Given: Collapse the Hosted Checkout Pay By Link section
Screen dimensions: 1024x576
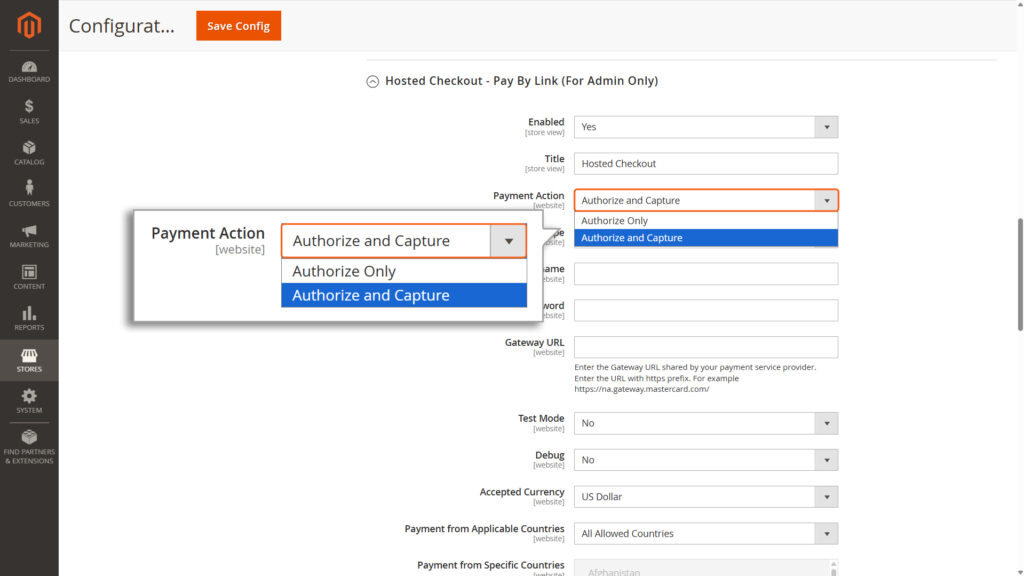Looking at the screenshot, I should tap(372, 80).
